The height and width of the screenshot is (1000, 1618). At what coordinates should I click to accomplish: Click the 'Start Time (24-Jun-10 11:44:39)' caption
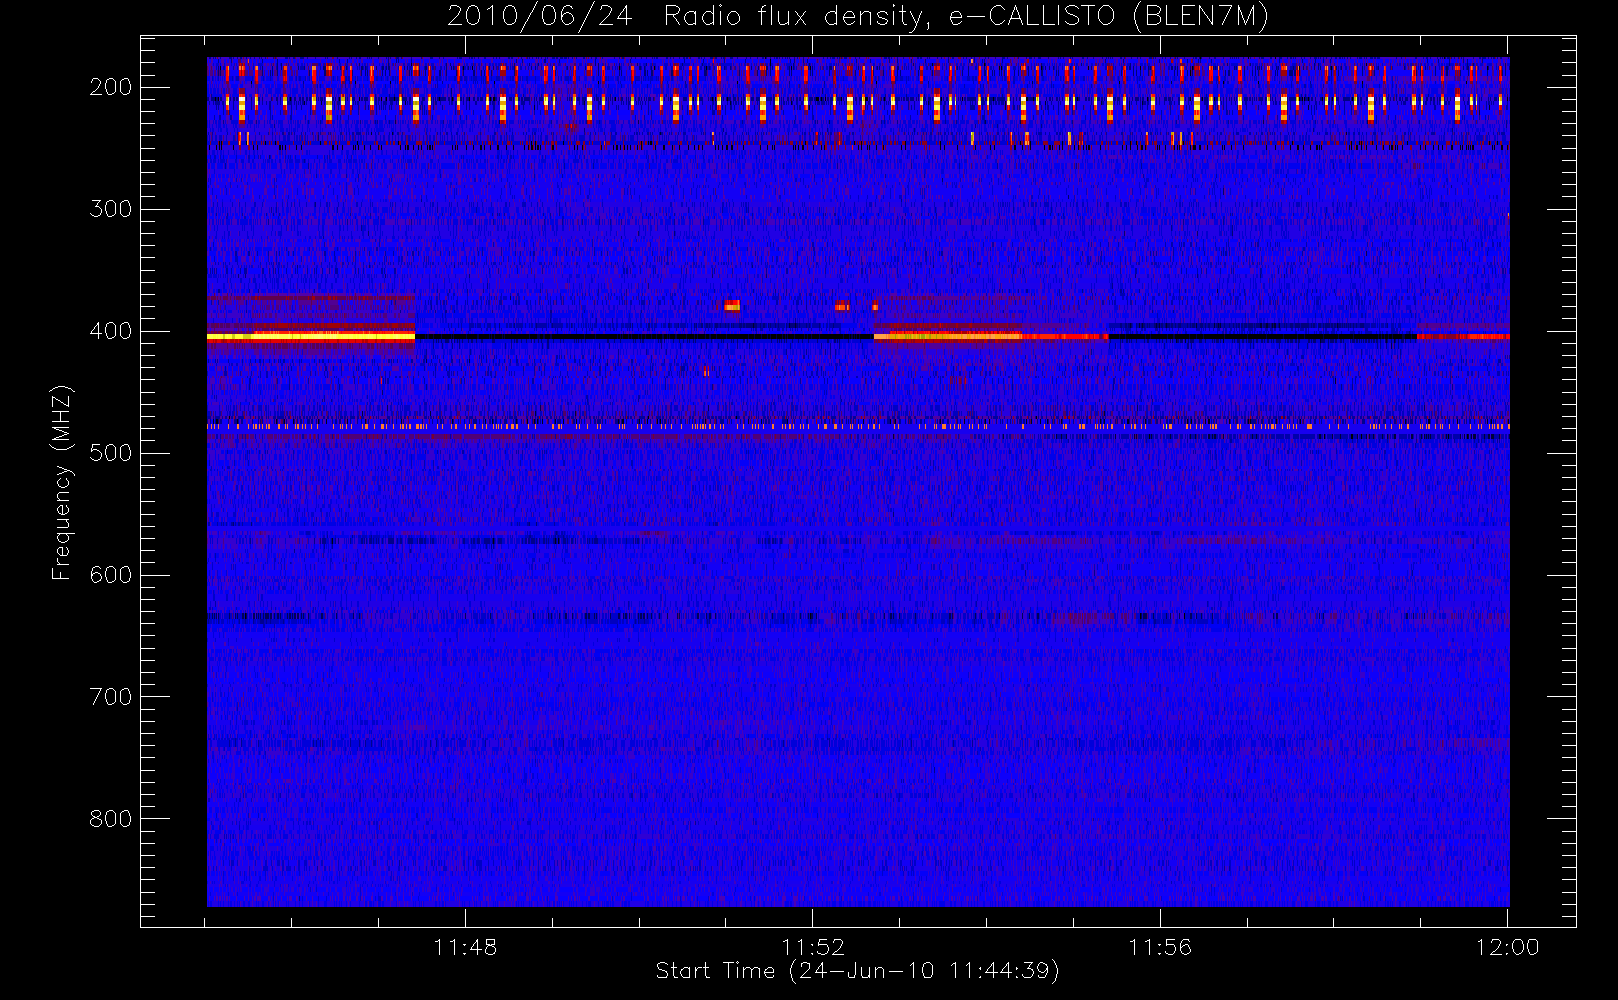click(857, 971)
